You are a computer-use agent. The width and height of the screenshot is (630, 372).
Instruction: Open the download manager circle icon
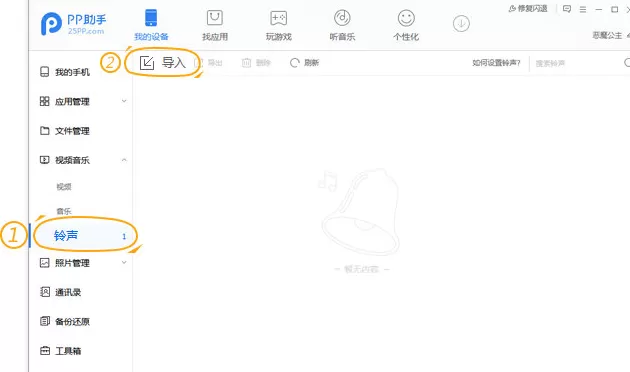pos(461,23)
